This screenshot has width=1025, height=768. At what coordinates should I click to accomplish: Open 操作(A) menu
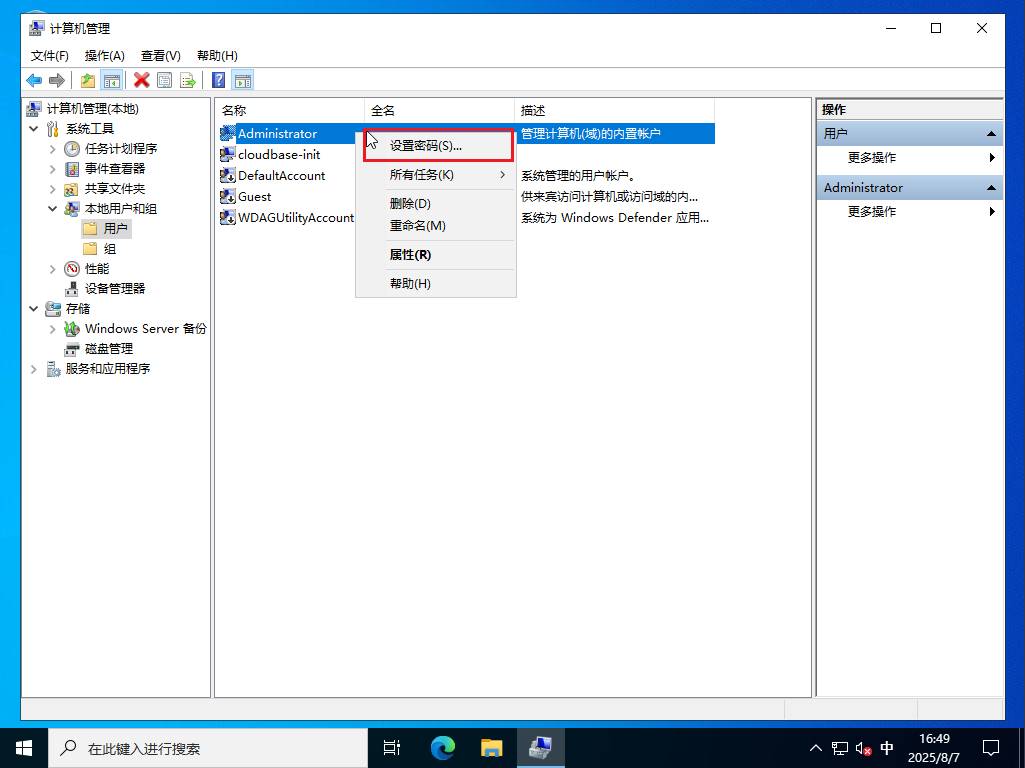(105, 56)
